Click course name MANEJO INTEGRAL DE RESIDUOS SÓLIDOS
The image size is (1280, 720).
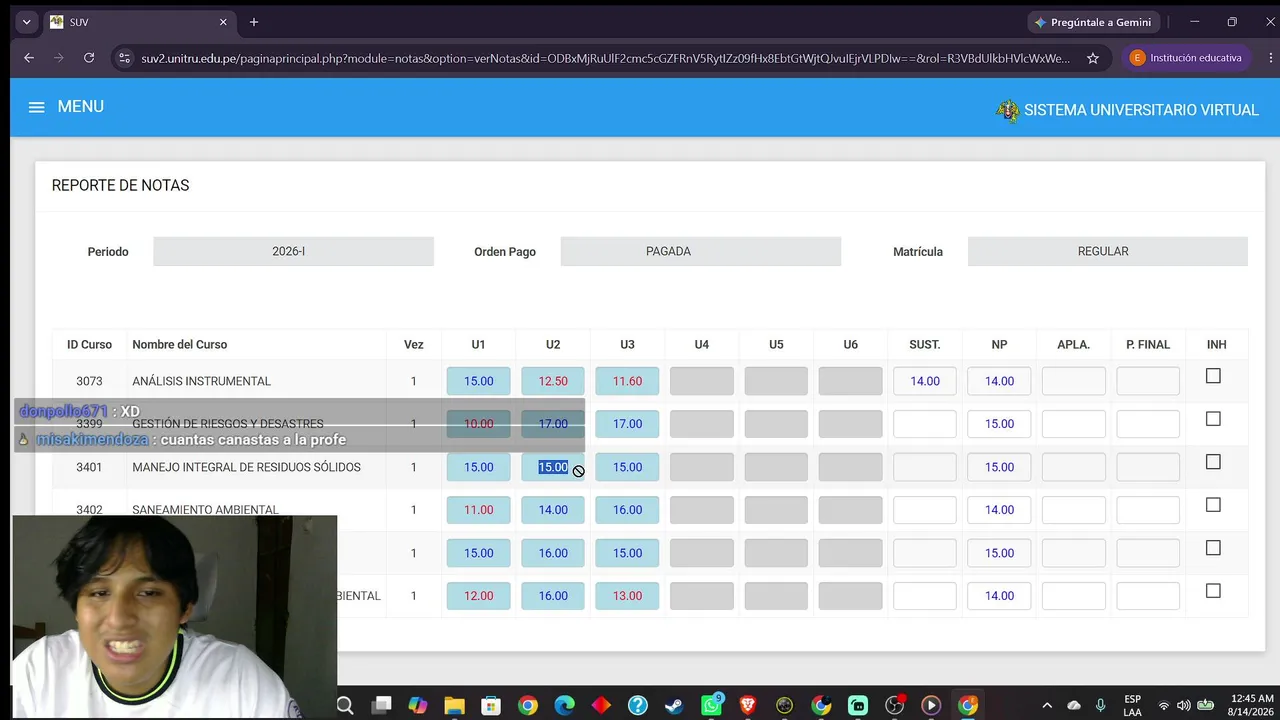coord(246,467)
